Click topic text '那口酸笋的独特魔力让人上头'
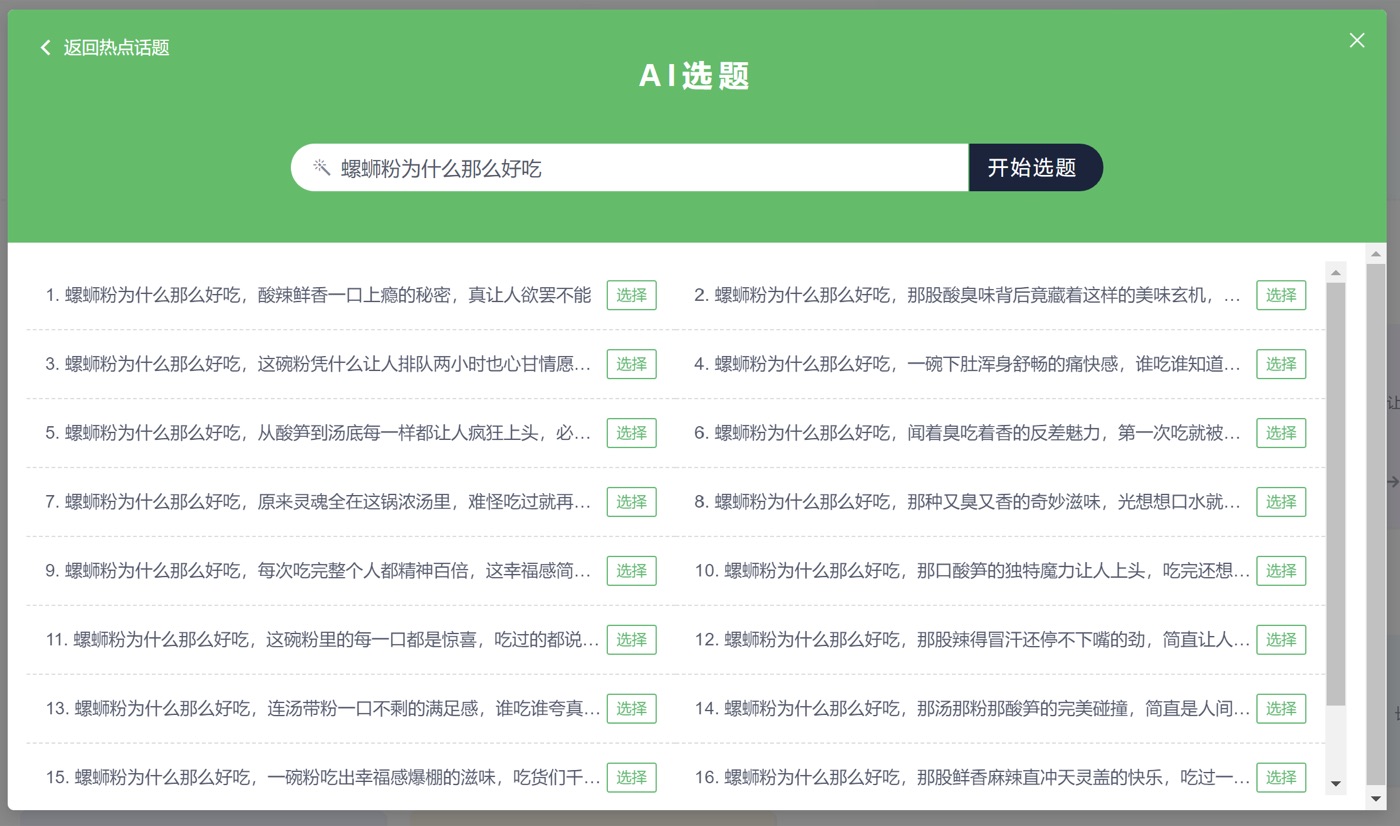 [1031, 571]
